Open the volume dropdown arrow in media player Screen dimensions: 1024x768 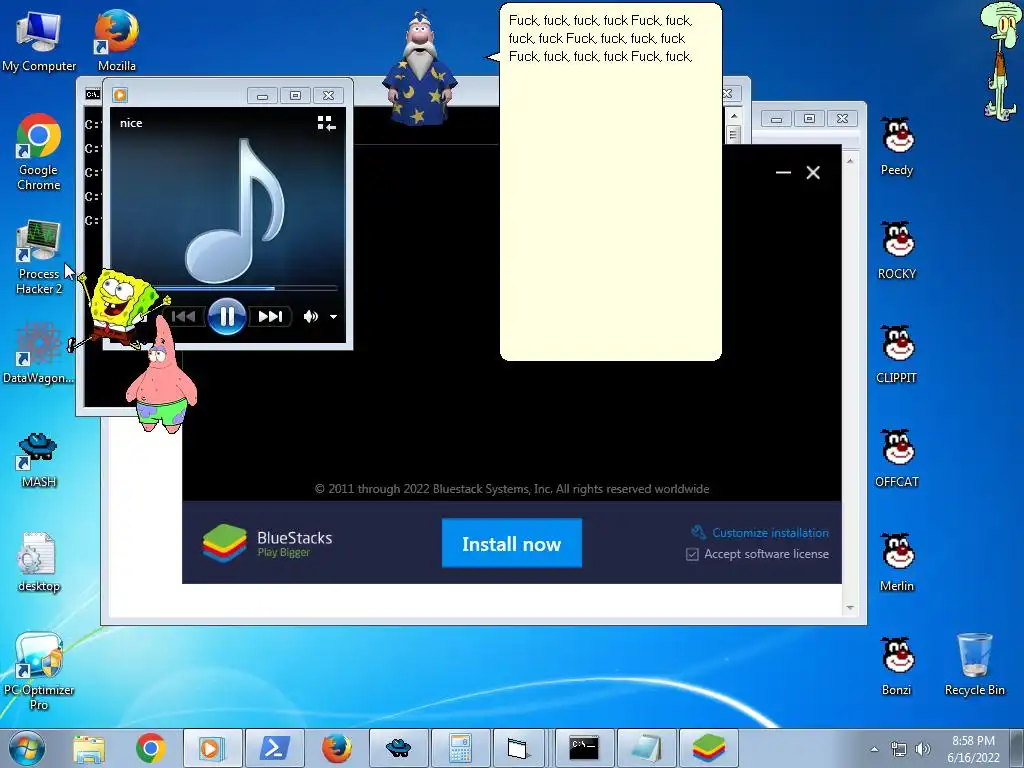click(x=333, y=317)
